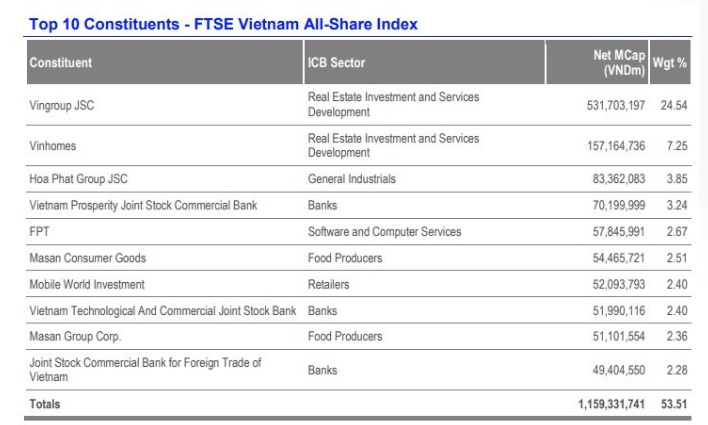Click the Wgt % column header
Image resolution: width=708 pixels, height=425 pixels.
(x=670, y=62)
